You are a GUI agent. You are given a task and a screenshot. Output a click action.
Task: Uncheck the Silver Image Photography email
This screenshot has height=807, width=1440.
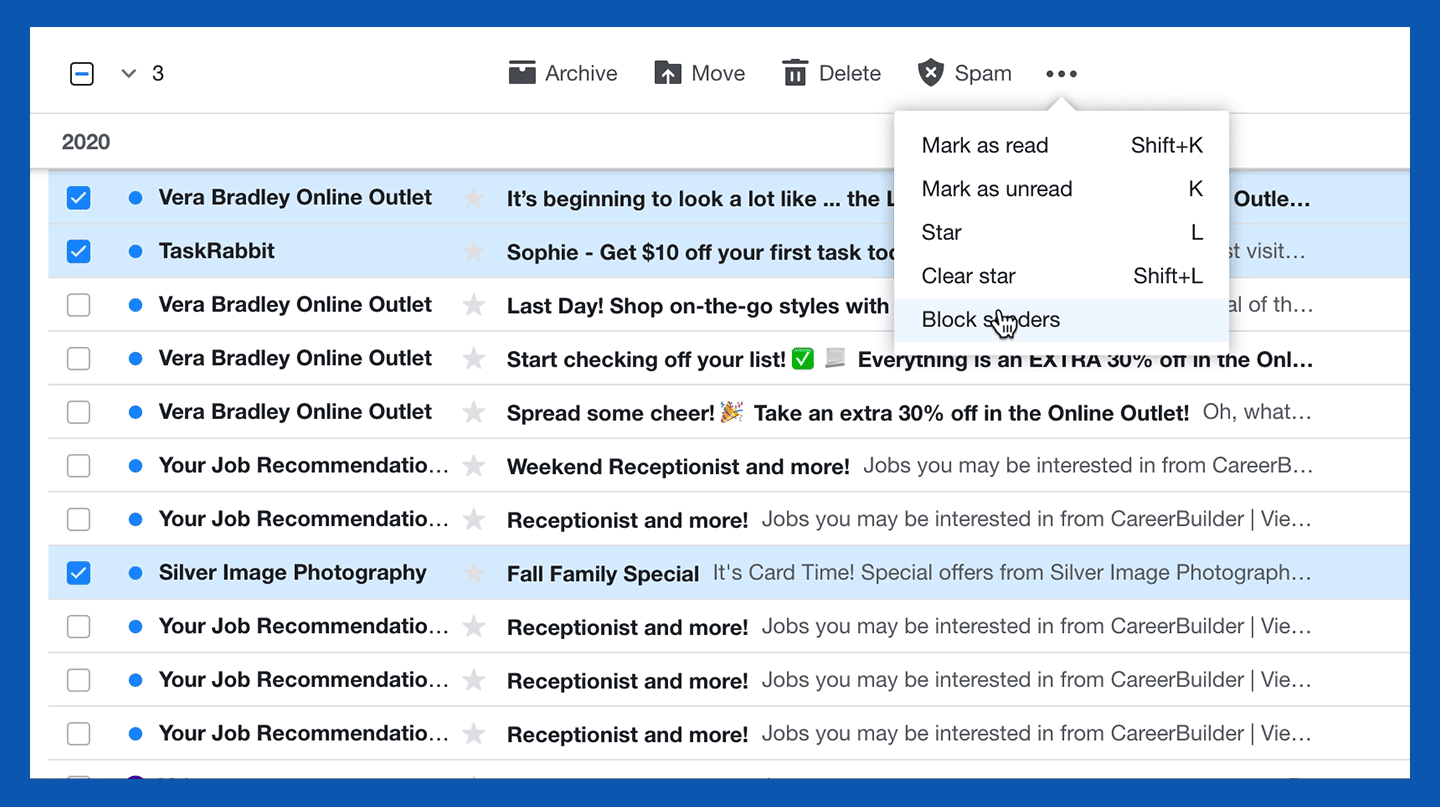click(x=78, y=572)
